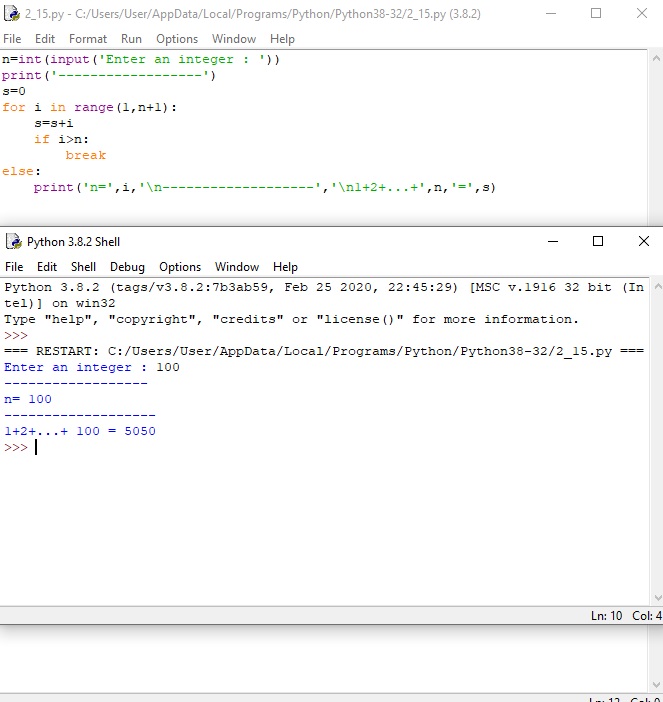Open File menu in Python Shell

point(14,267)
